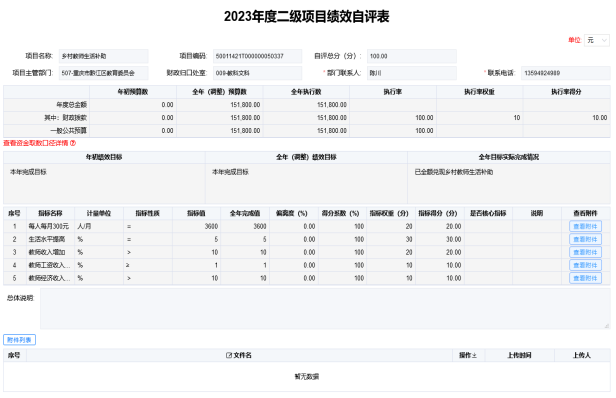Click the 文件名 column edit icon
This screenshot has width=616, height=398.
coord(229,355)
